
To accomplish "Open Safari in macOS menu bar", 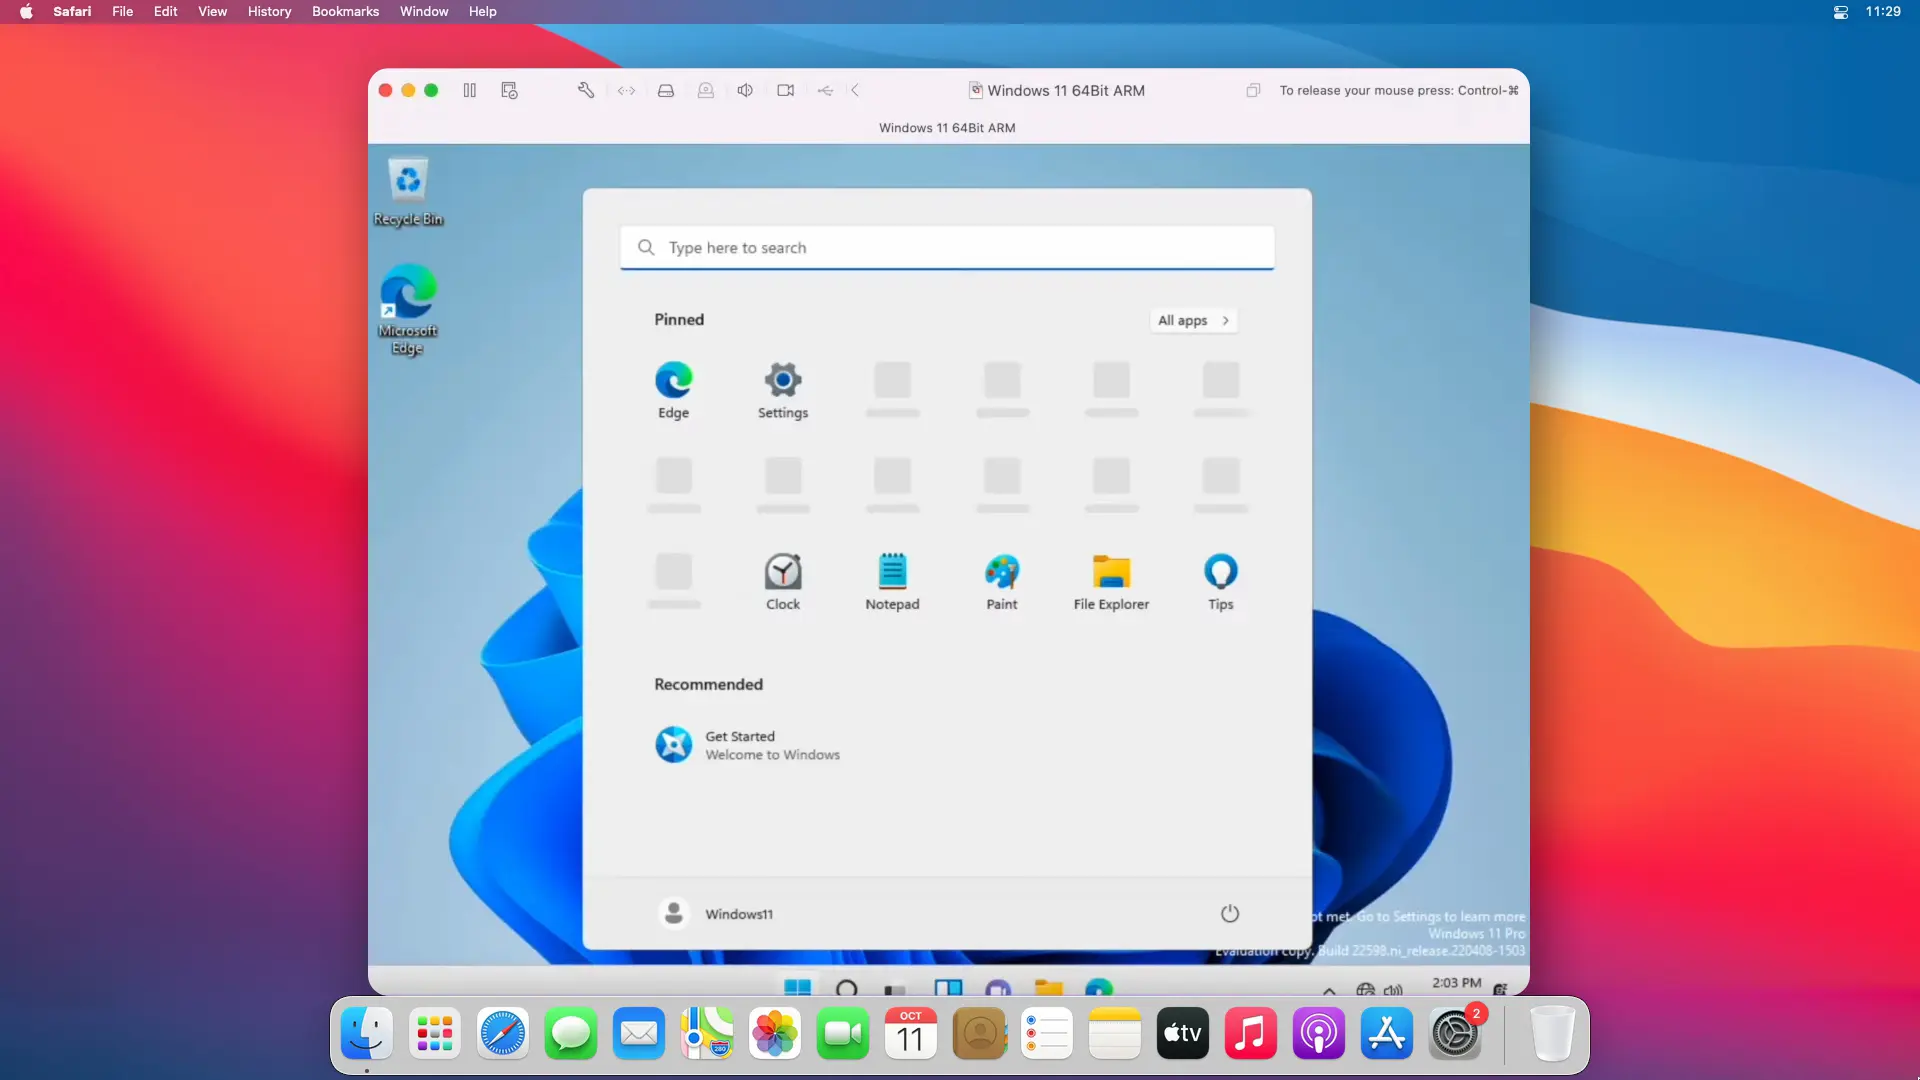I will [71, 11].
